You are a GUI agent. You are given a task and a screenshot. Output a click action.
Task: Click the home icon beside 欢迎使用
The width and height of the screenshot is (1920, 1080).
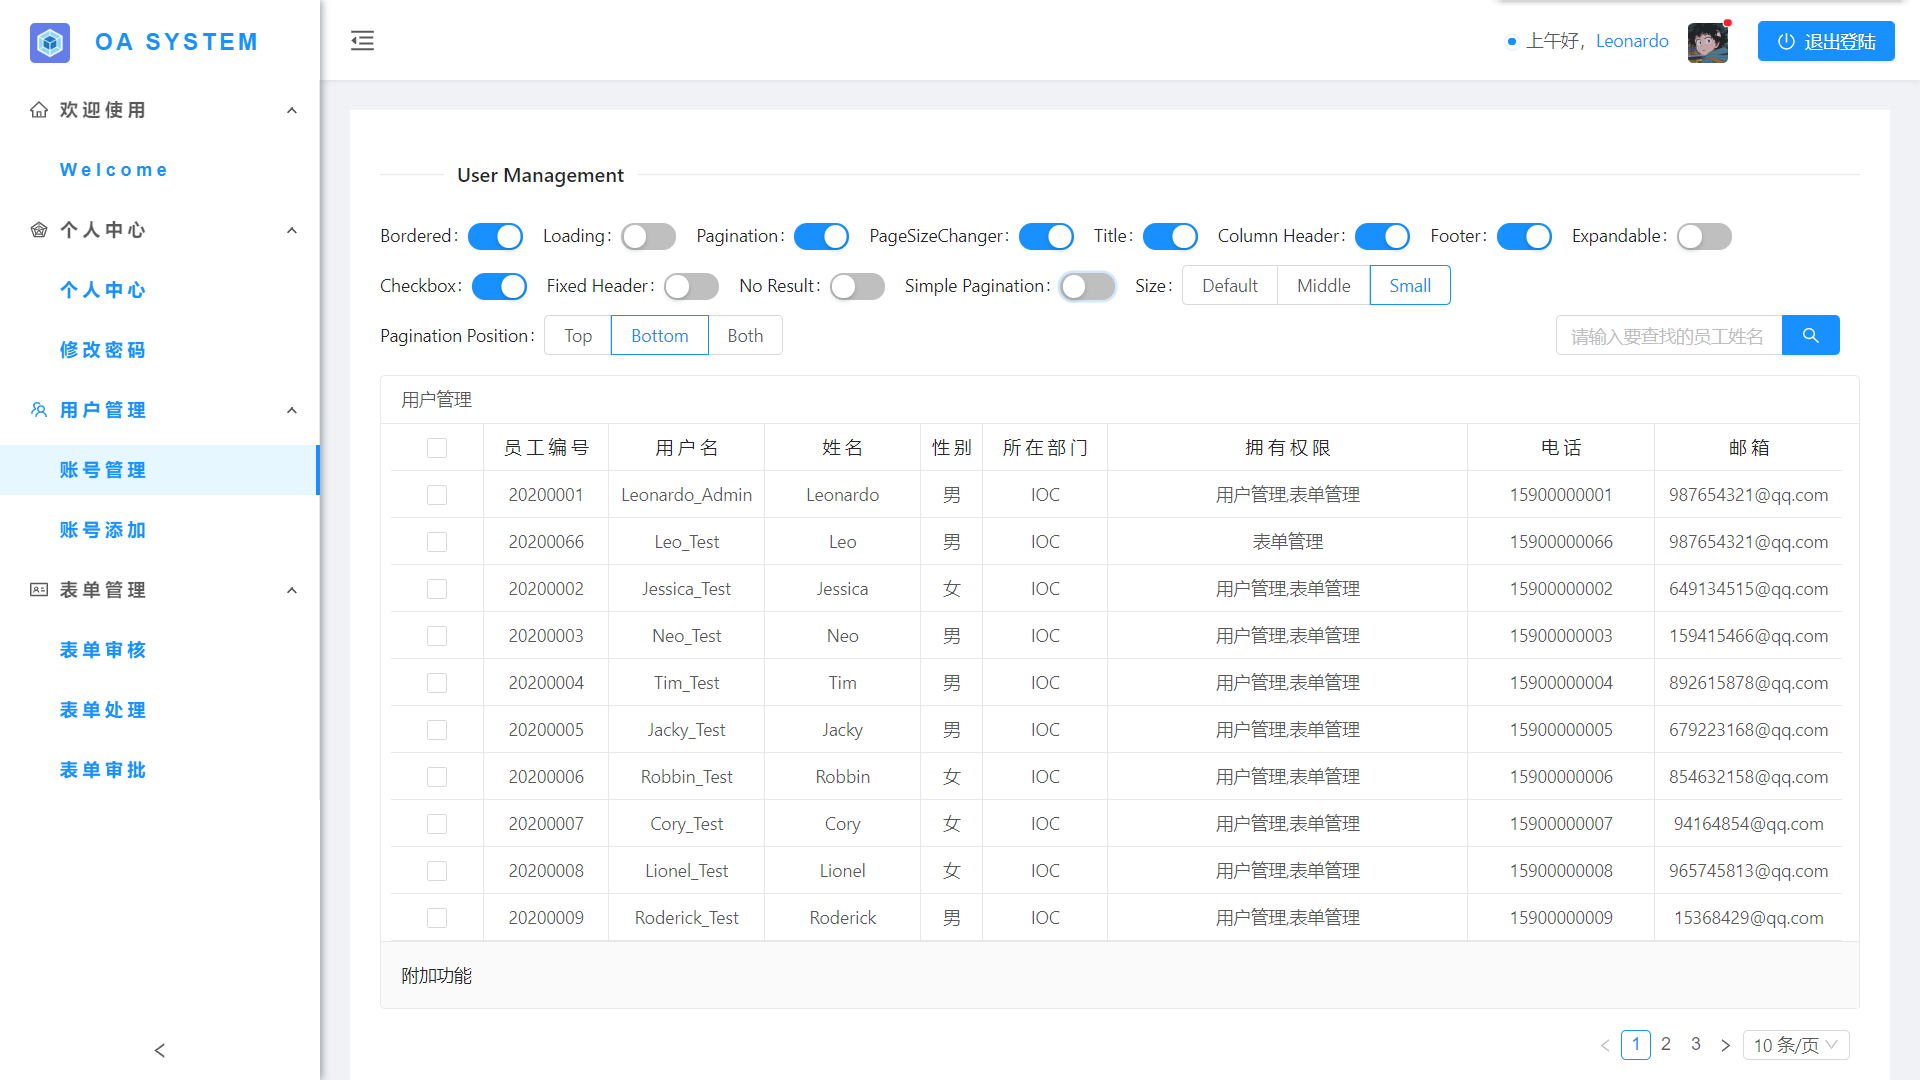tap(39, 110)
